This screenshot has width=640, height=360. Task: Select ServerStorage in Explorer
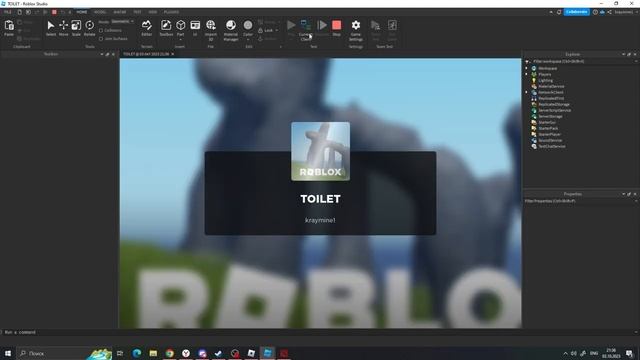coord(550,116)
